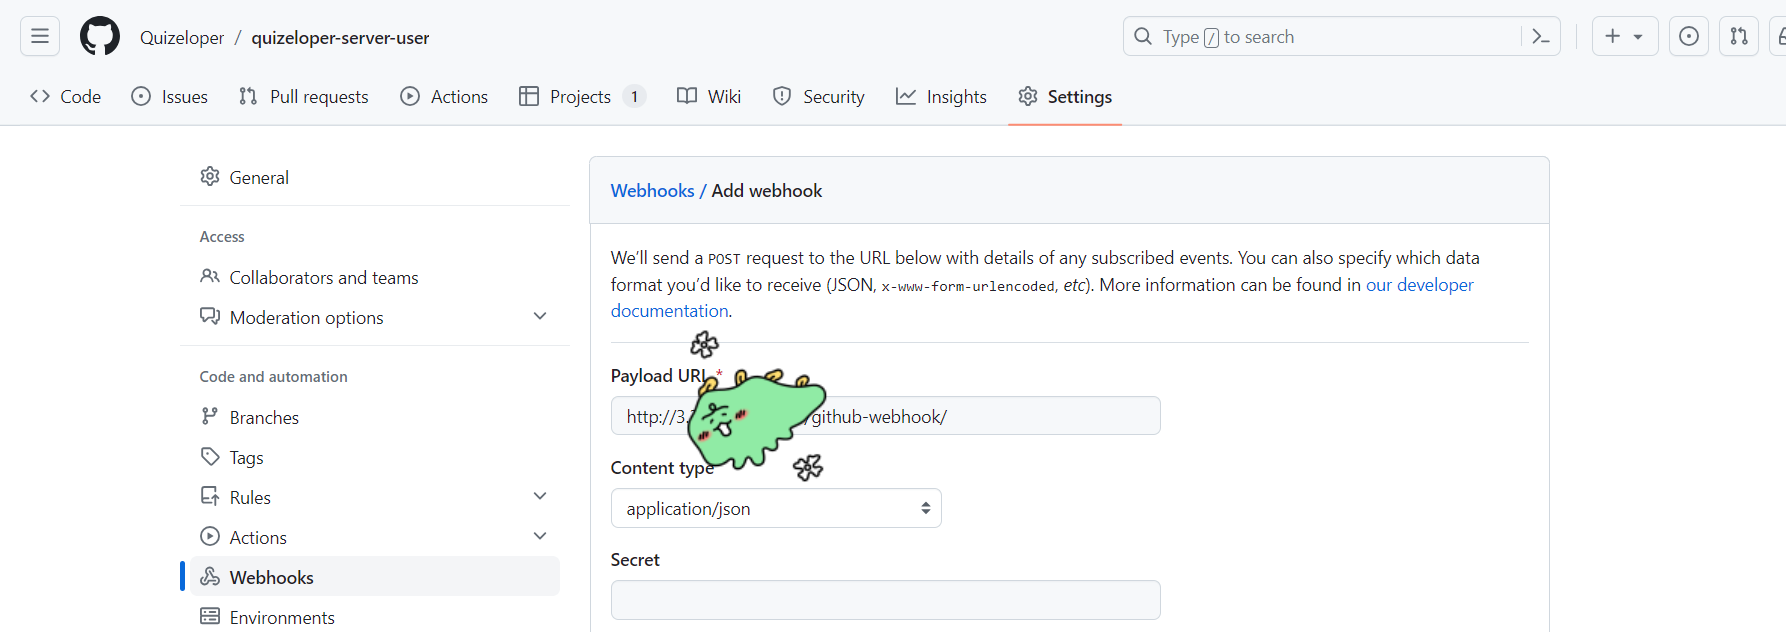
Task: Click the Rules icon in sidebar
Action: (210, 497)
